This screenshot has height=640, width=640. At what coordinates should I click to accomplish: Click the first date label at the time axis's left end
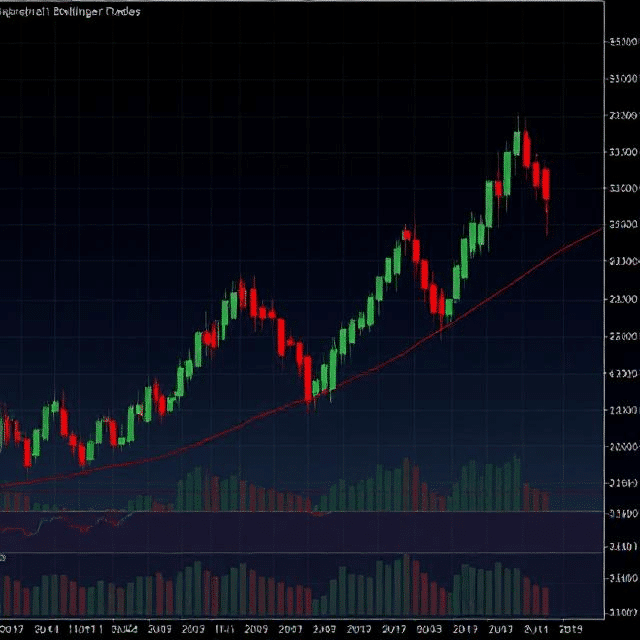pyautogui.click(x=12, y=630)
